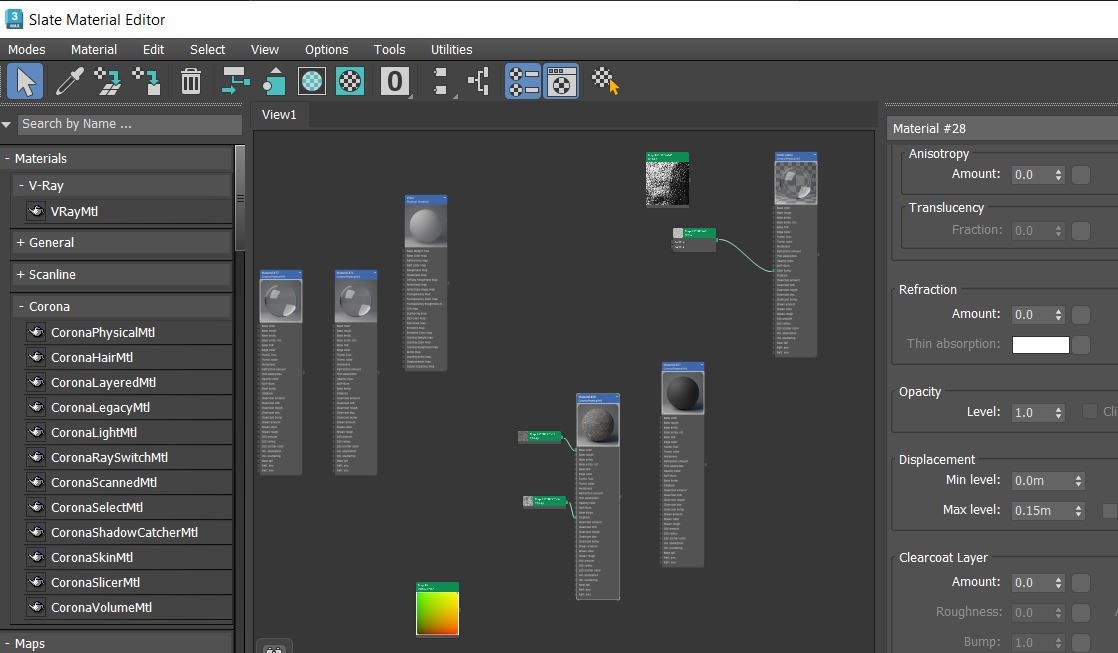Open the Options menu
The width and height of the screenshot is (1118, 653).
click(327, 49)
